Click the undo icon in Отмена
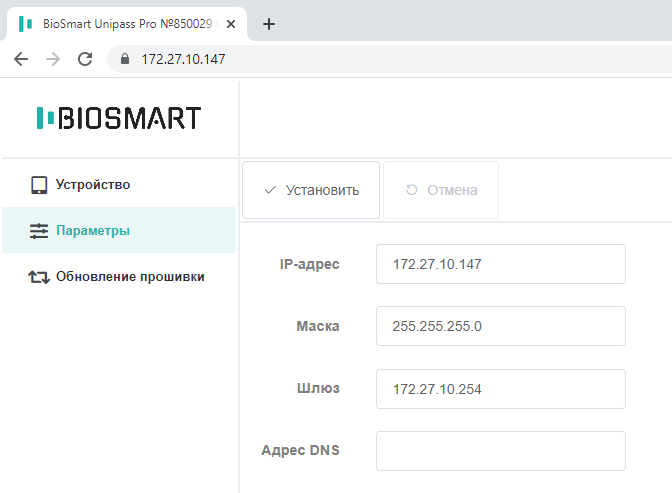672x493 pixels. point(411,190)
